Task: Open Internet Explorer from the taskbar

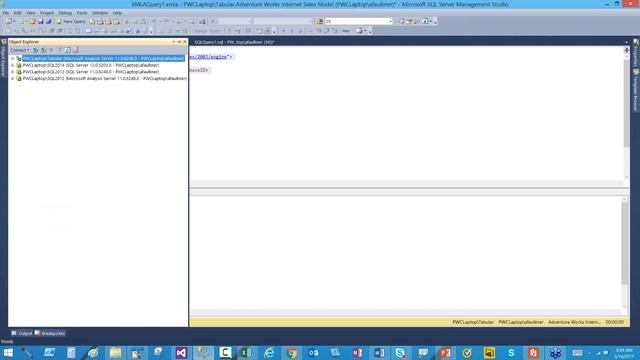Action: pyautogui.click(x=269, y=353)
